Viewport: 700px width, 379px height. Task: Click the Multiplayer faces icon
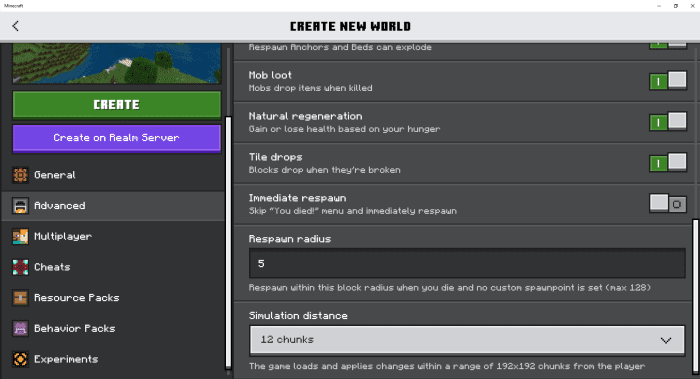[x=20, y=237]
